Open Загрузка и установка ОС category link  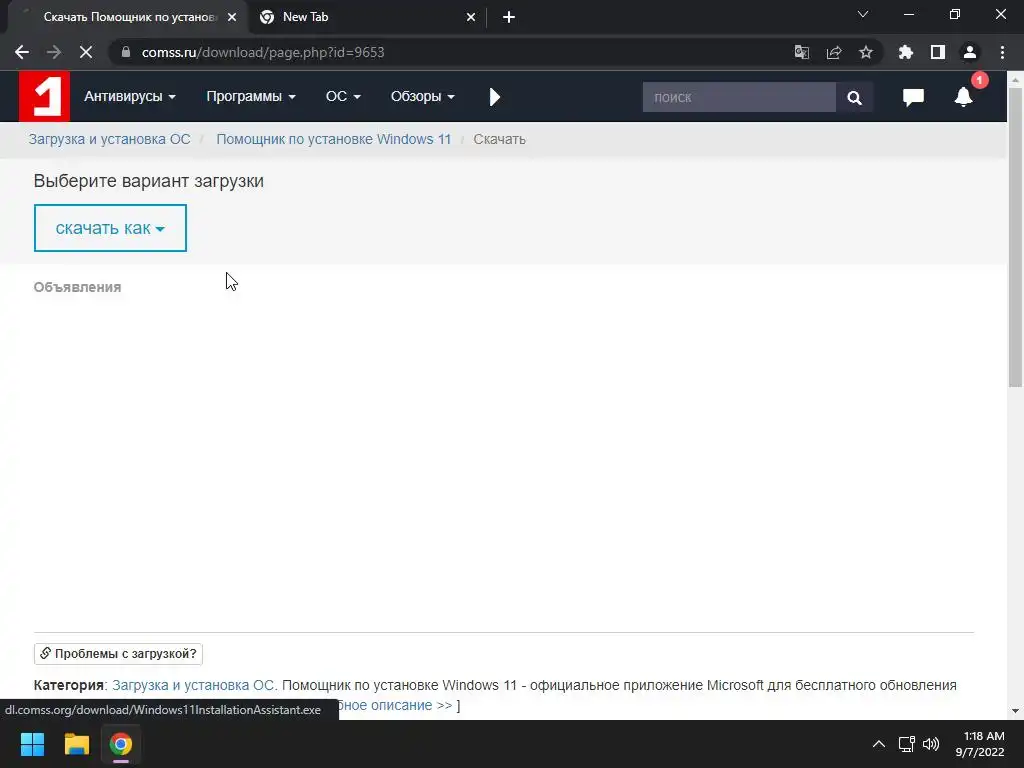(x=195, y=685)
